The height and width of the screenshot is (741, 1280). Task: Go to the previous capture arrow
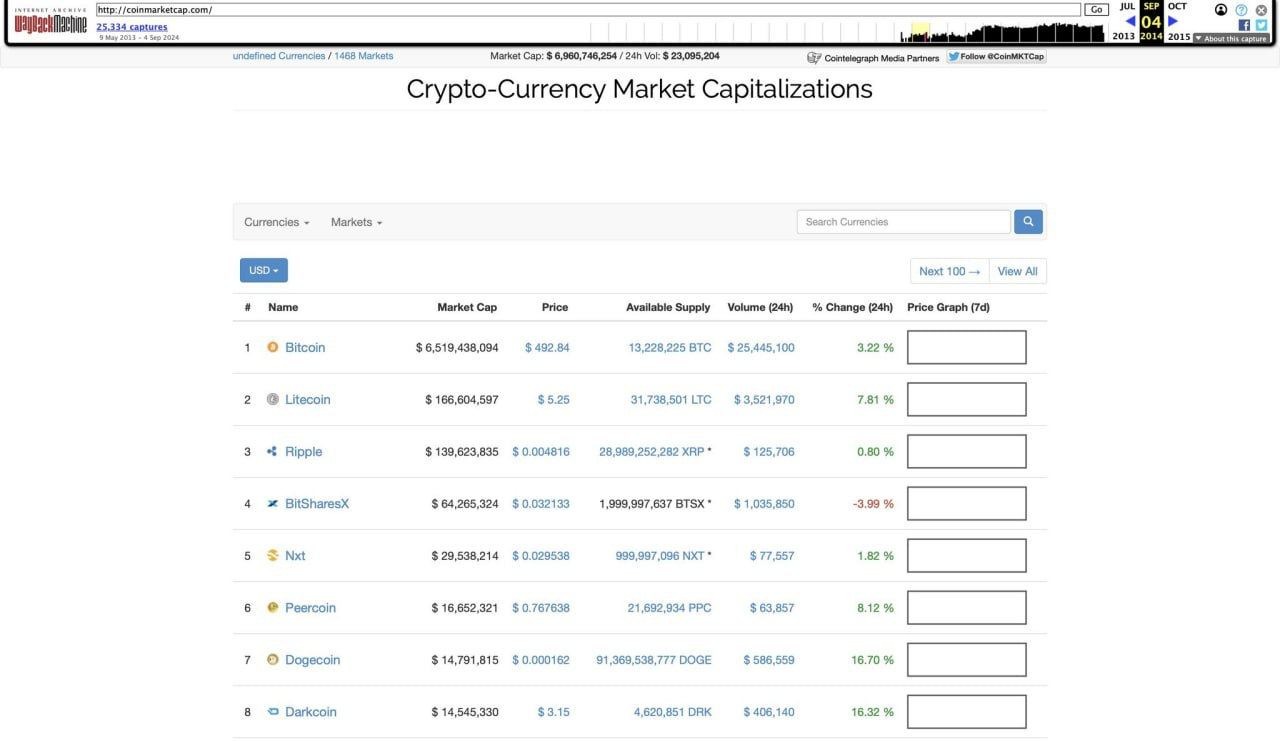pos(1130,21)
